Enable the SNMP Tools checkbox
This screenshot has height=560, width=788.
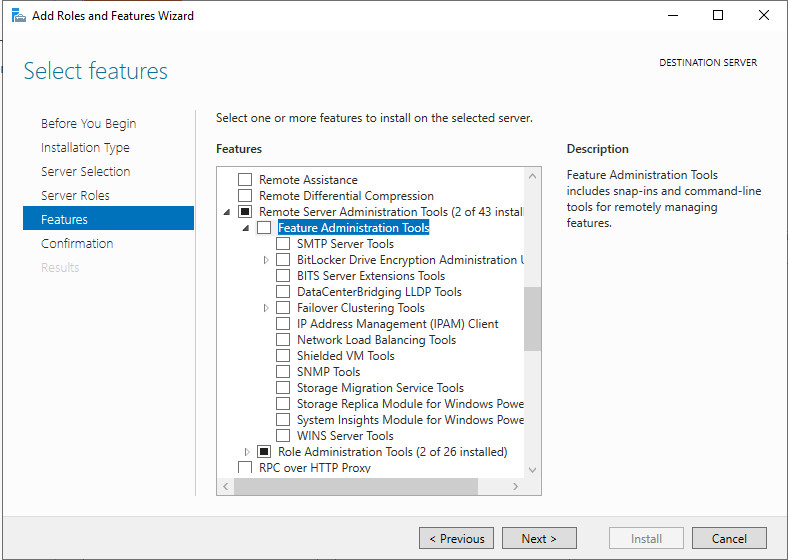click(283, 372)
